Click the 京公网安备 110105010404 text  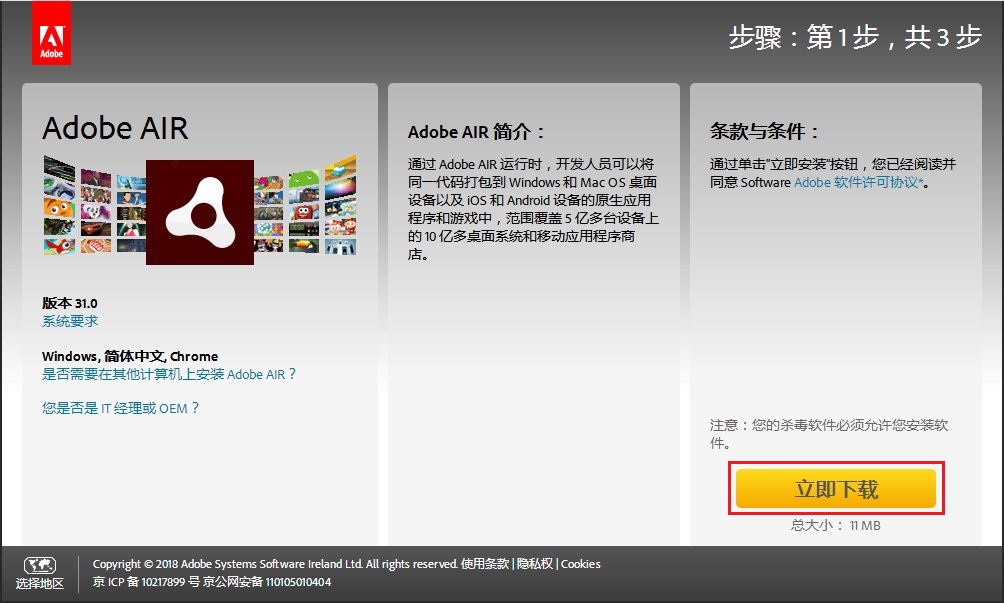click(x=267, y=582)
